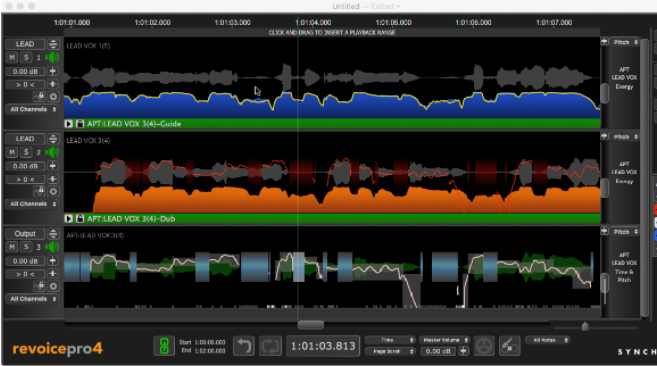The width and height of the screenshot is (657, 366).
Task: Toggle the green speaker on Output track 3
Action: (x=52, y=247)
